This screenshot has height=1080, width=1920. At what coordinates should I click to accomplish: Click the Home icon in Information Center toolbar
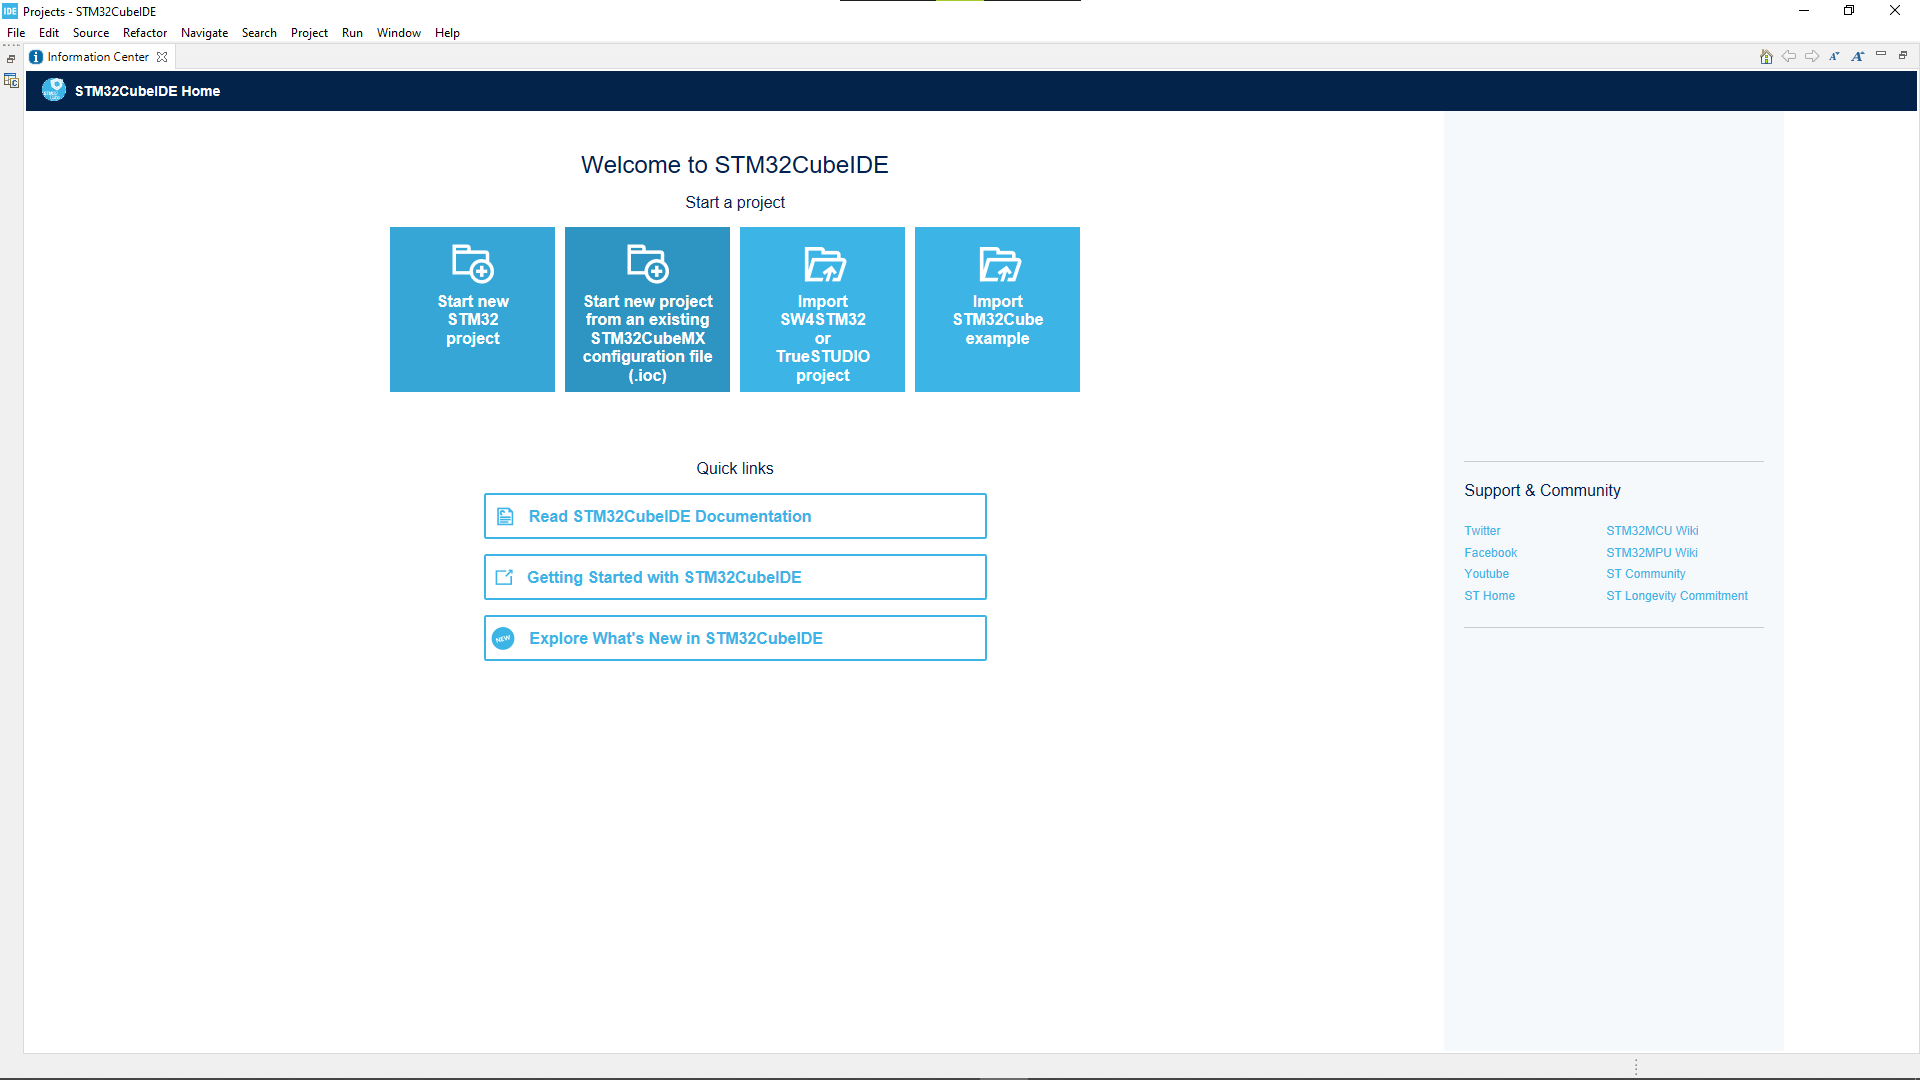coord(1766,57)
